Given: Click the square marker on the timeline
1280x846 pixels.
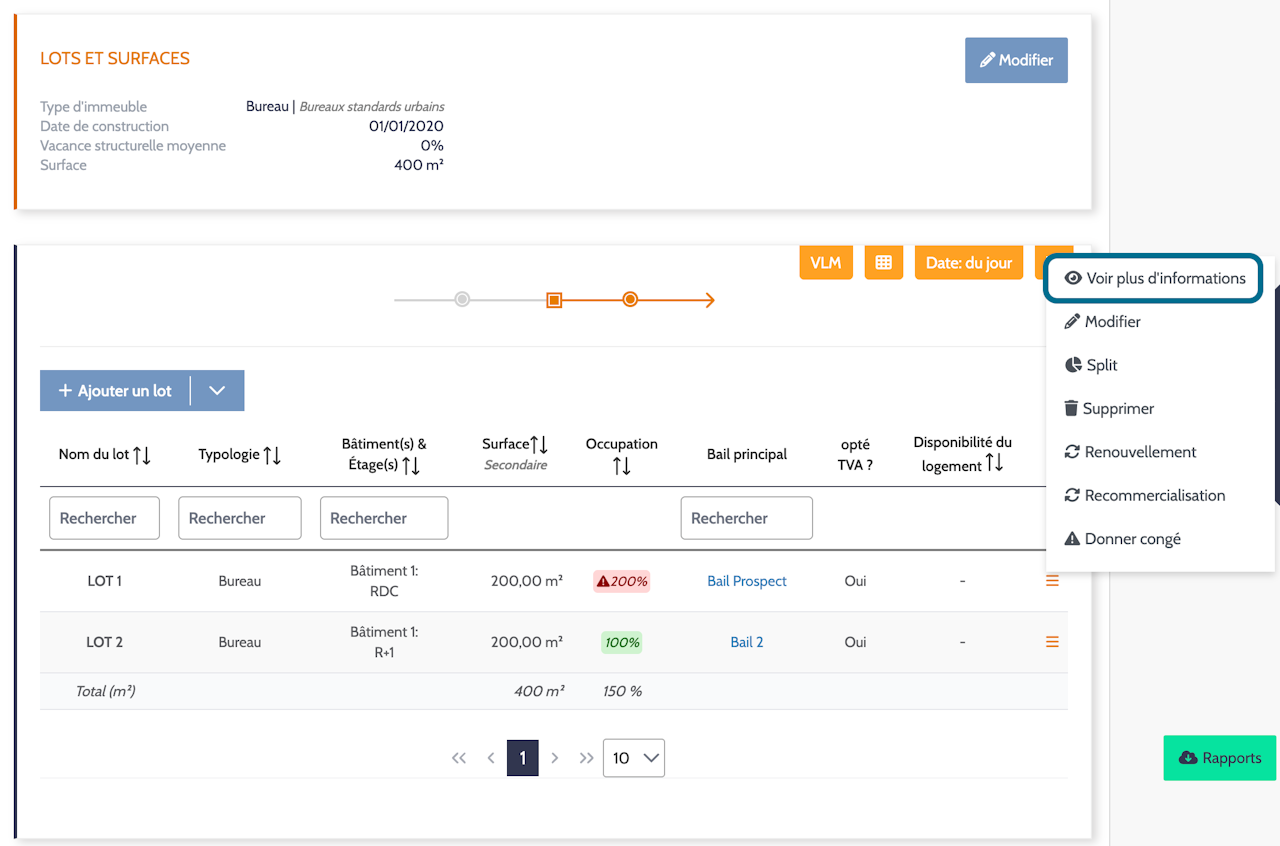Looking at the screenshot, I should point(554,300).
